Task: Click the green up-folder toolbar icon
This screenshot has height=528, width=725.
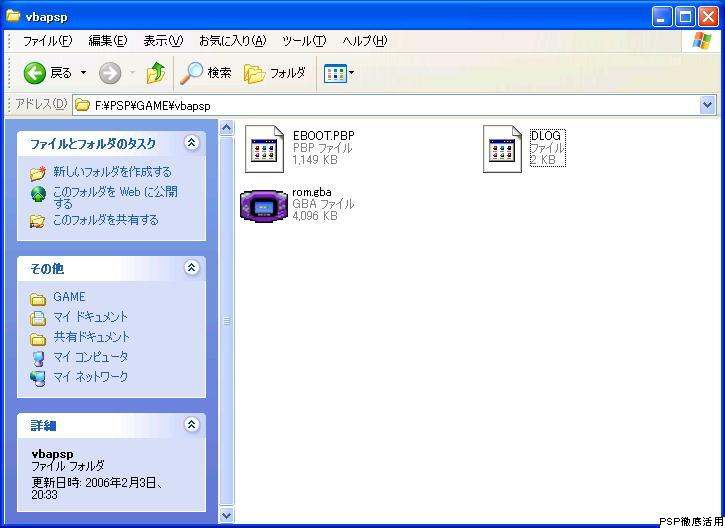Action: coord(156,73)
